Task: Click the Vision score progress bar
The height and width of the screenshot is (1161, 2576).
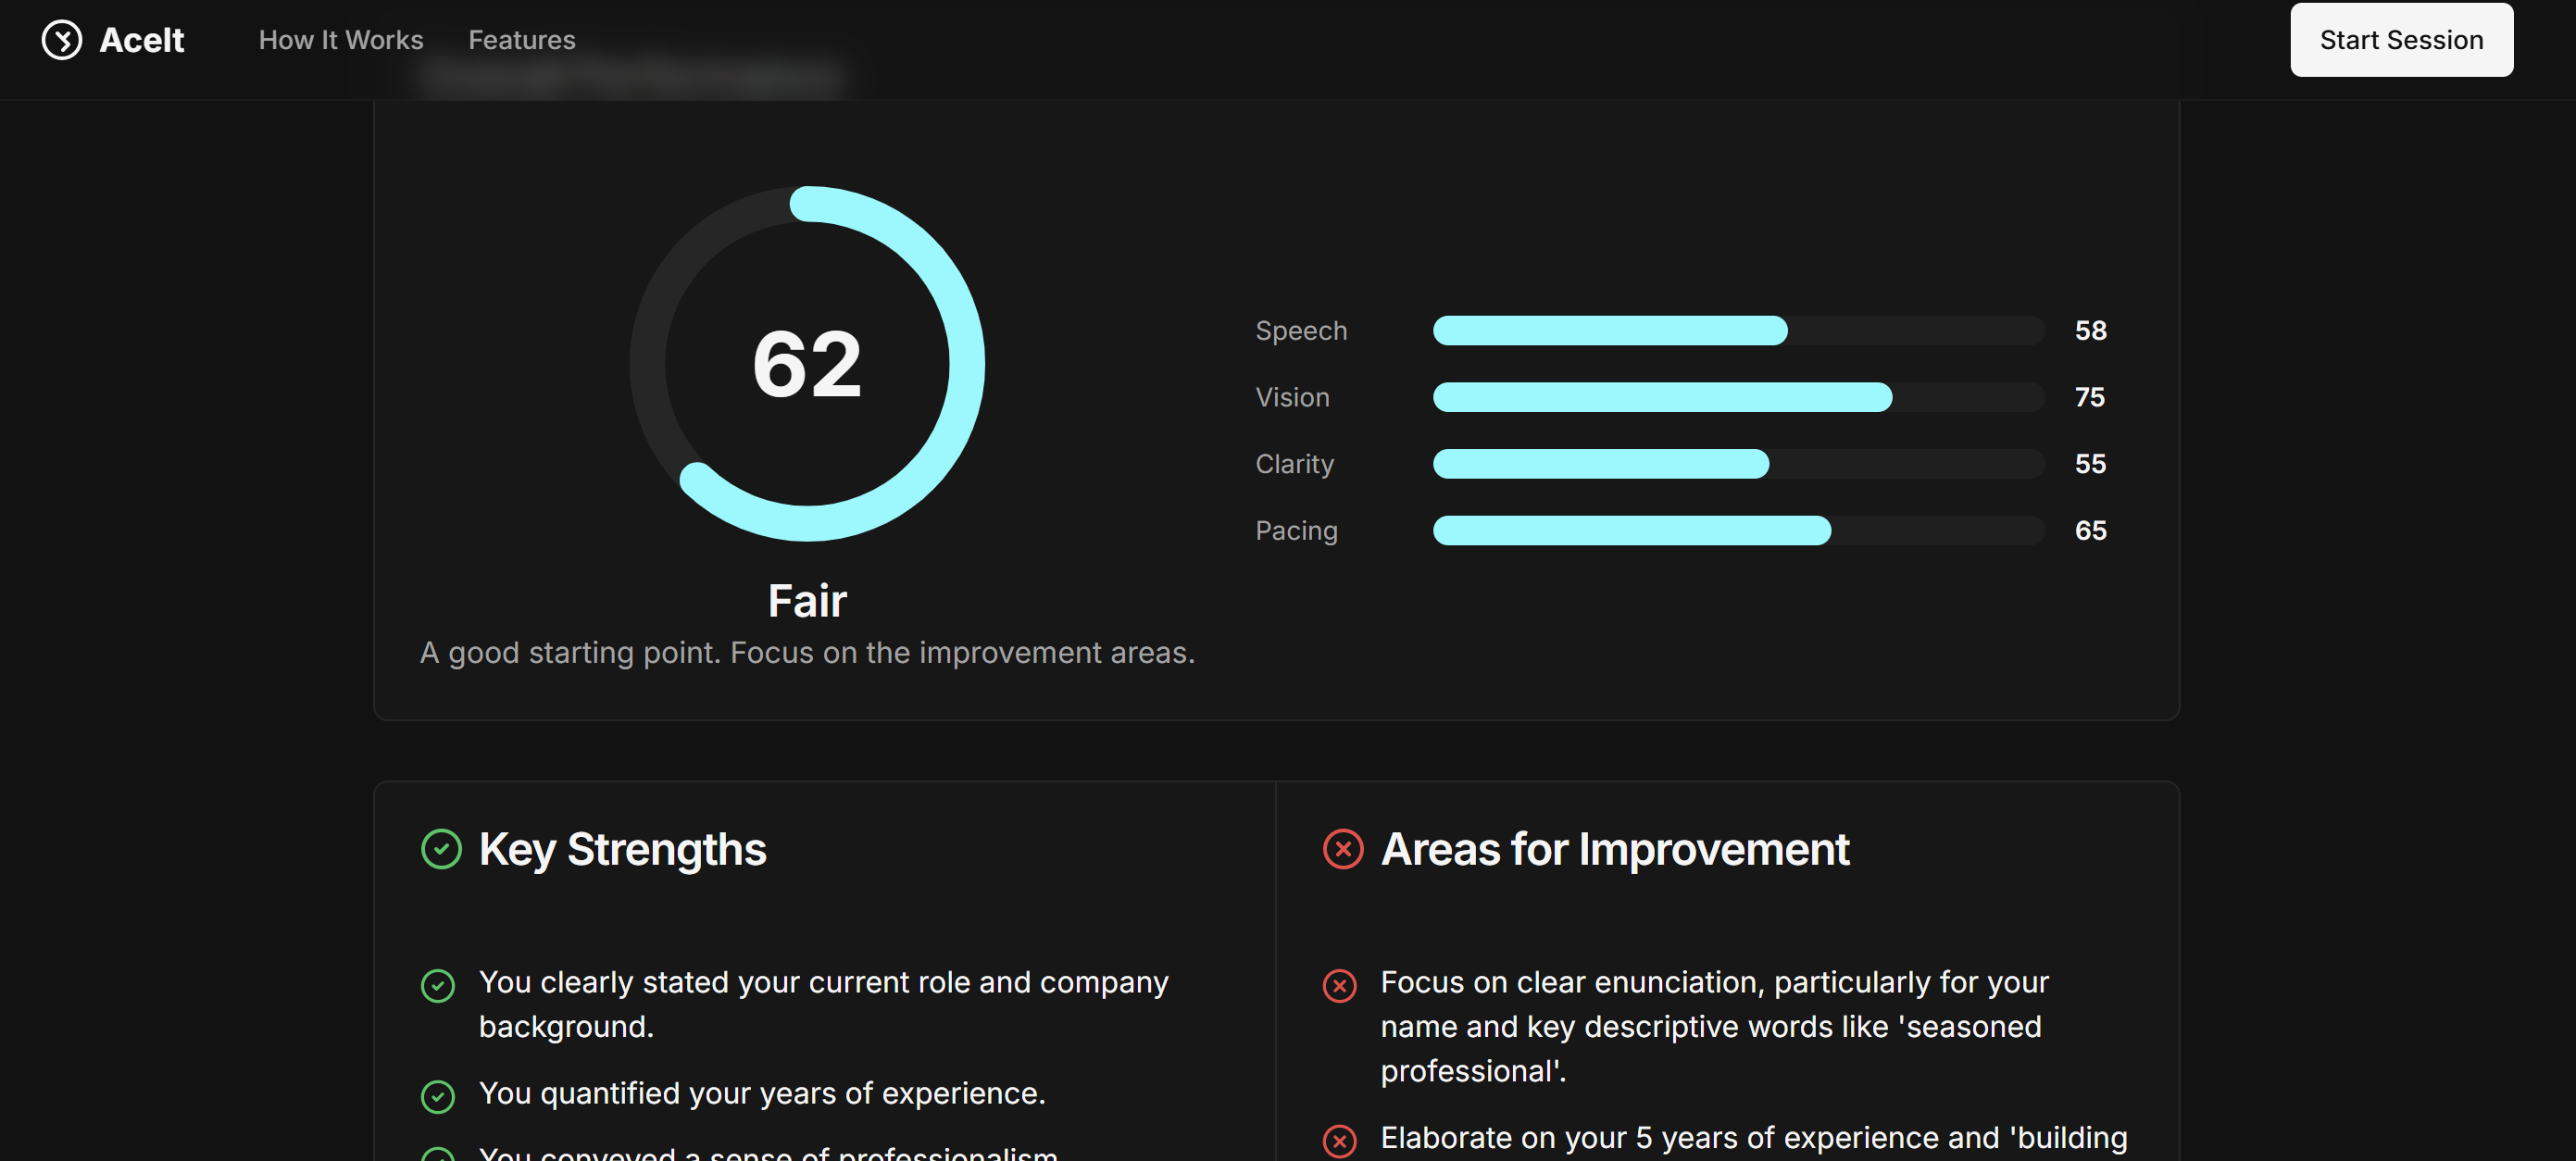Action: [x=1738, y=397]
